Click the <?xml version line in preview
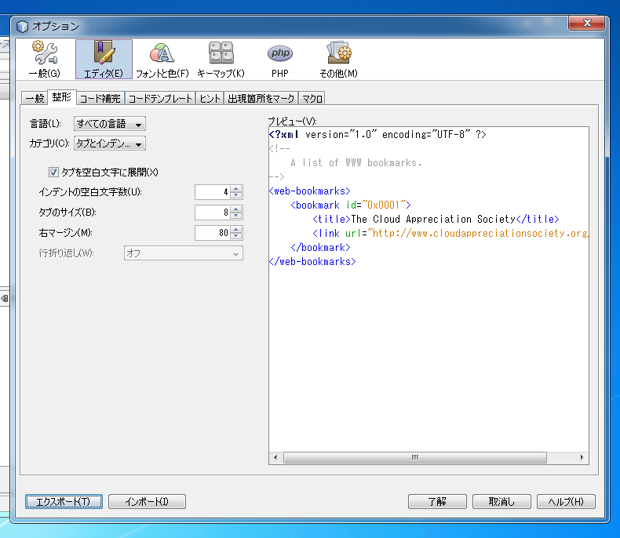Screen dimensions: 620x538 377,134
